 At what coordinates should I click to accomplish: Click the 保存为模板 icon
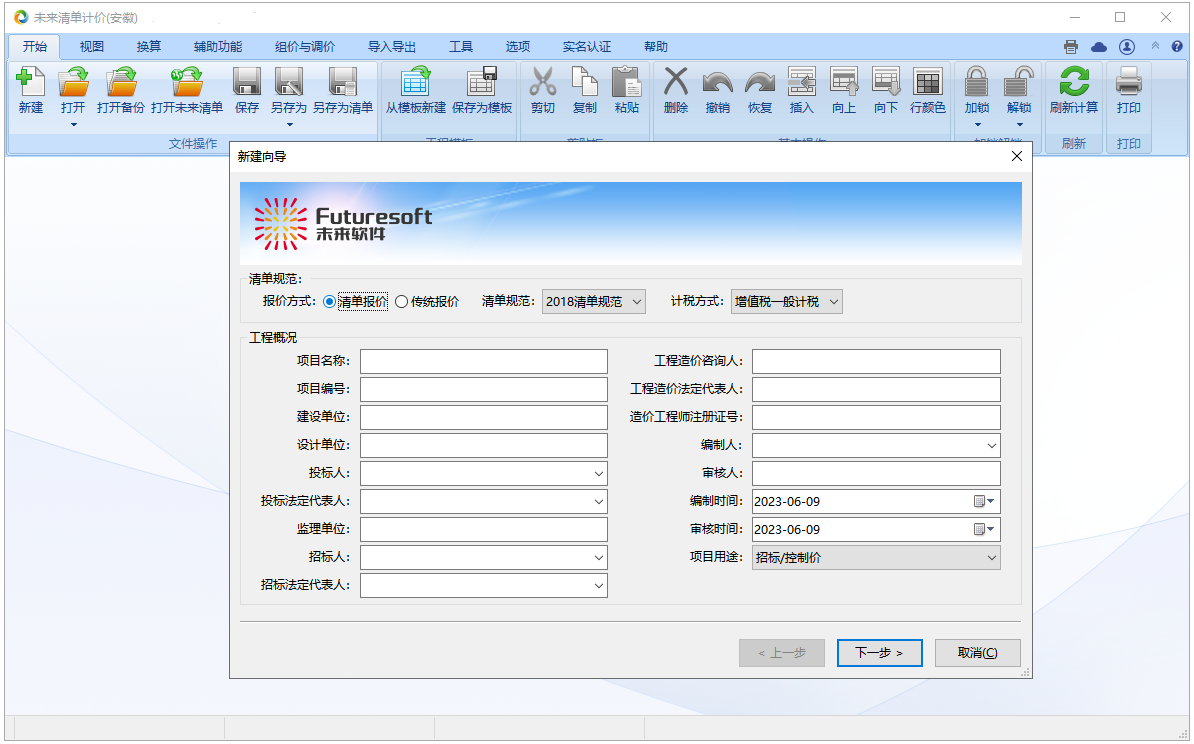[x=482, y=82]
